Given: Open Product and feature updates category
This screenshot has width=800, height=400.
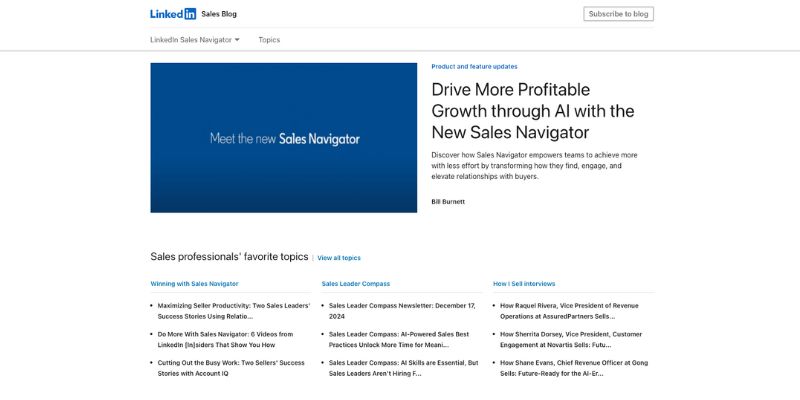Looking at the screenshot, I should point(474,67).
